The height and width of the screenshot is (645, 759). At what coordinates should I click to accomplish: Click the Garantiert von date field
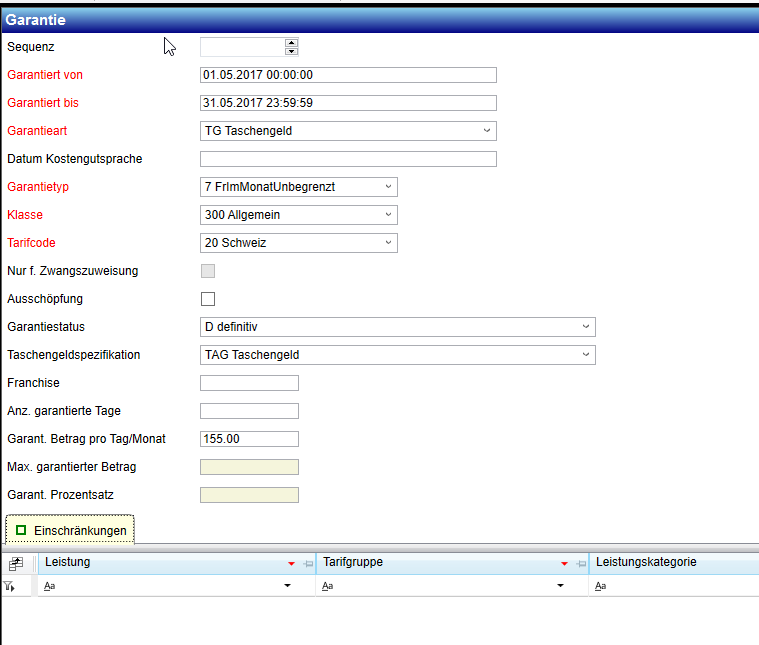click(348, 75)
